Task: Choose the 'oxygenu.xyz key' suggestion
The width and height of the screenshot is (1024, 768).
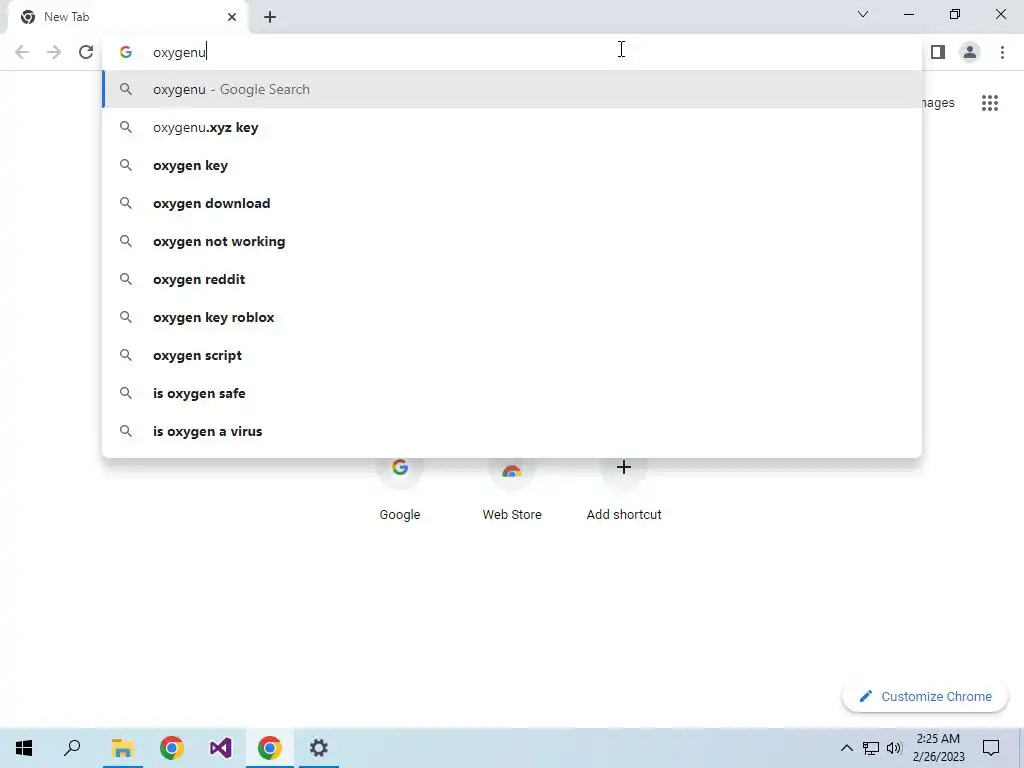Action: [512, 127]
